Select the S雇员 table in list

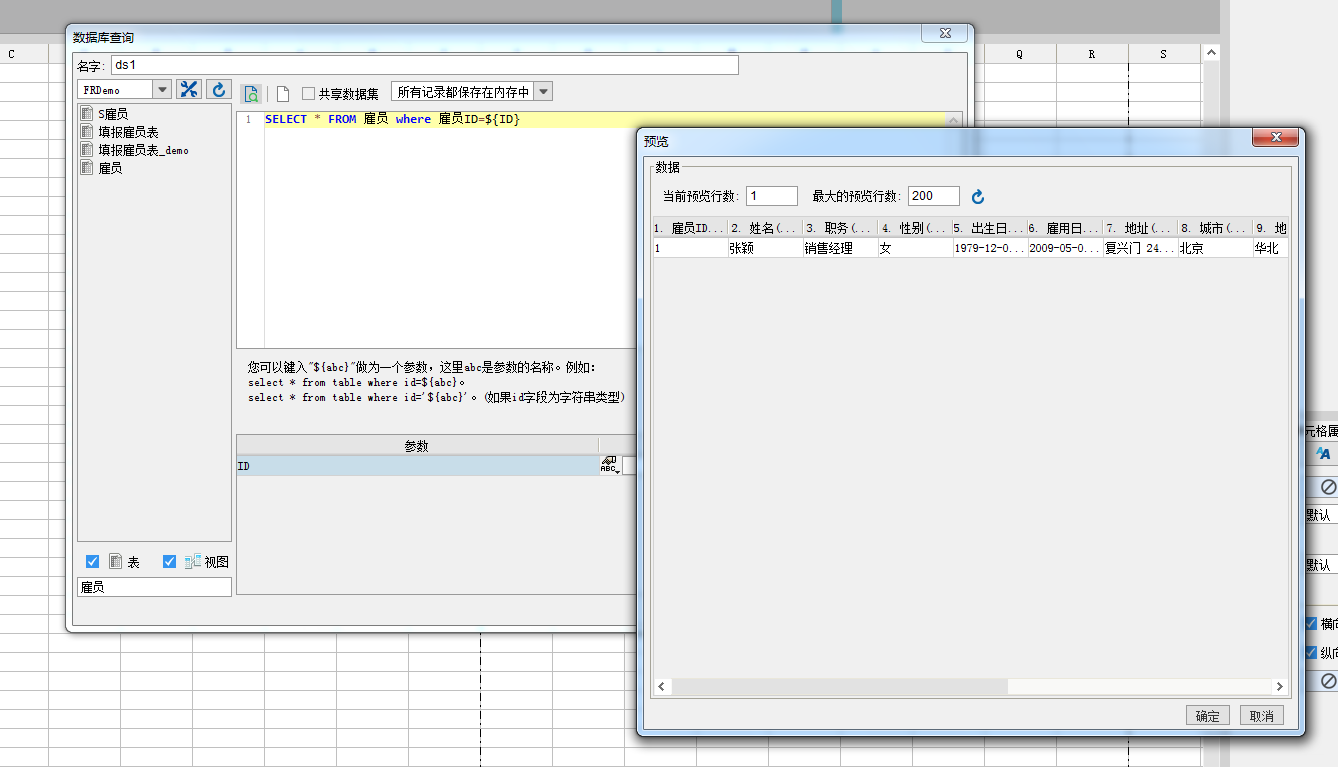tap(112, 115)
